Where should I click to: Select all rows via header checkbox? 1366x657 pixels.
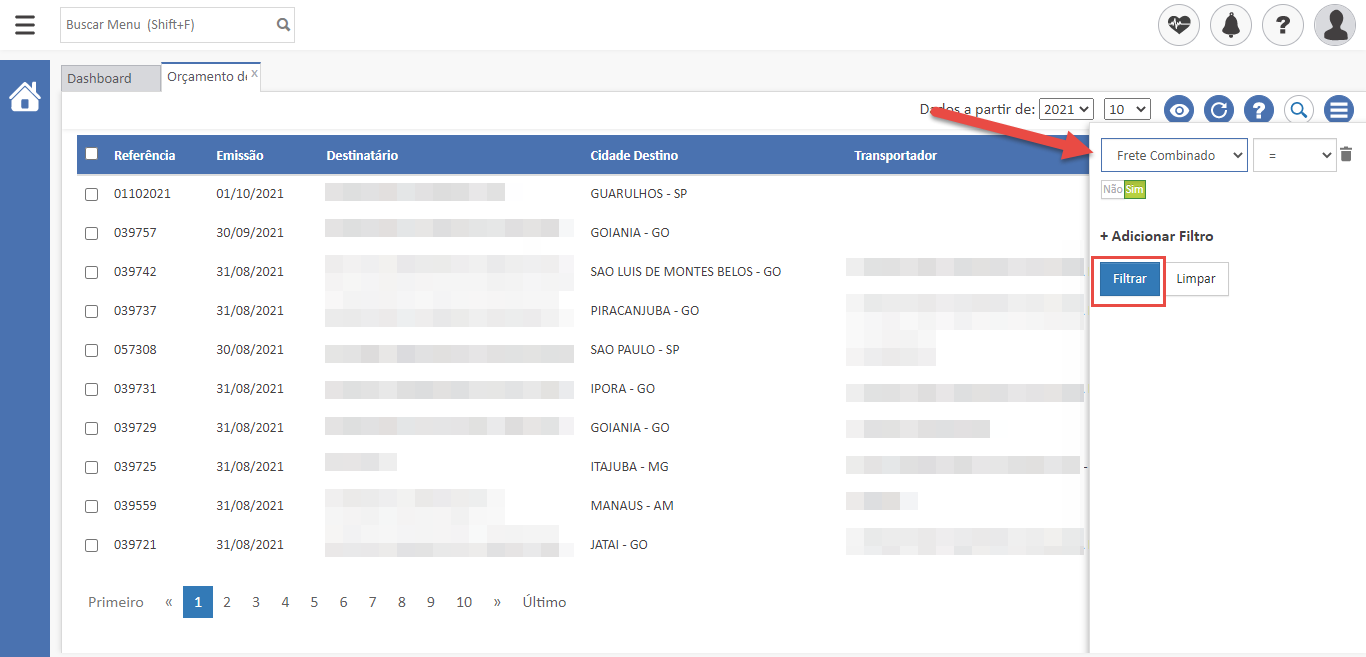click(92, 154)
